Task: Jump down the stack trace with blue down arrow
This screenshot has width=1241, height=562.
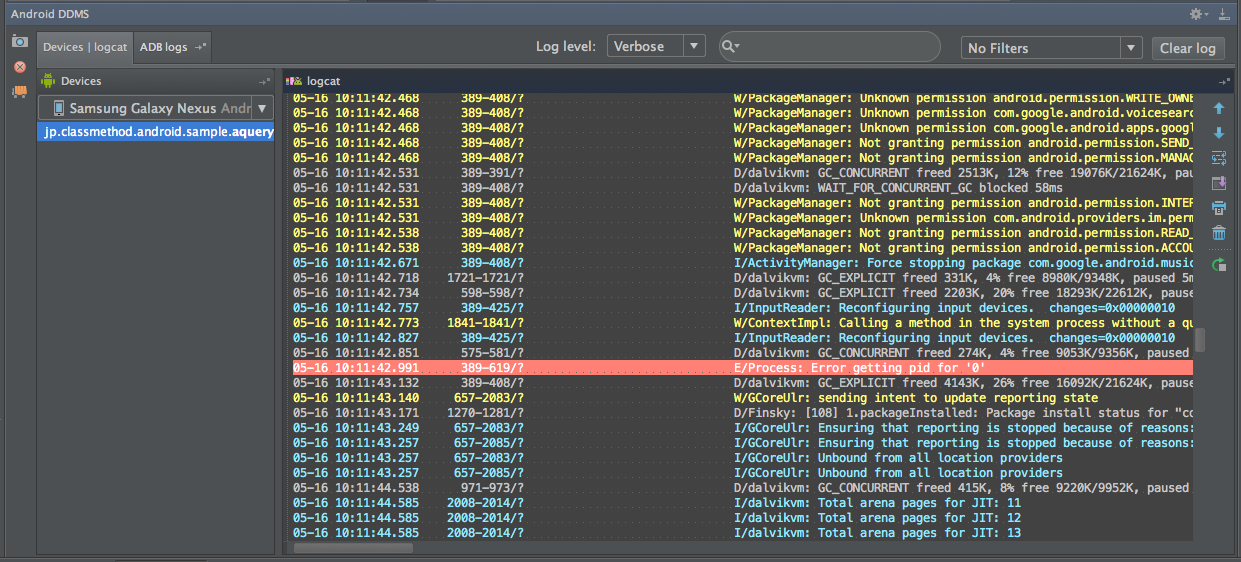Action: coord(1218,133)
